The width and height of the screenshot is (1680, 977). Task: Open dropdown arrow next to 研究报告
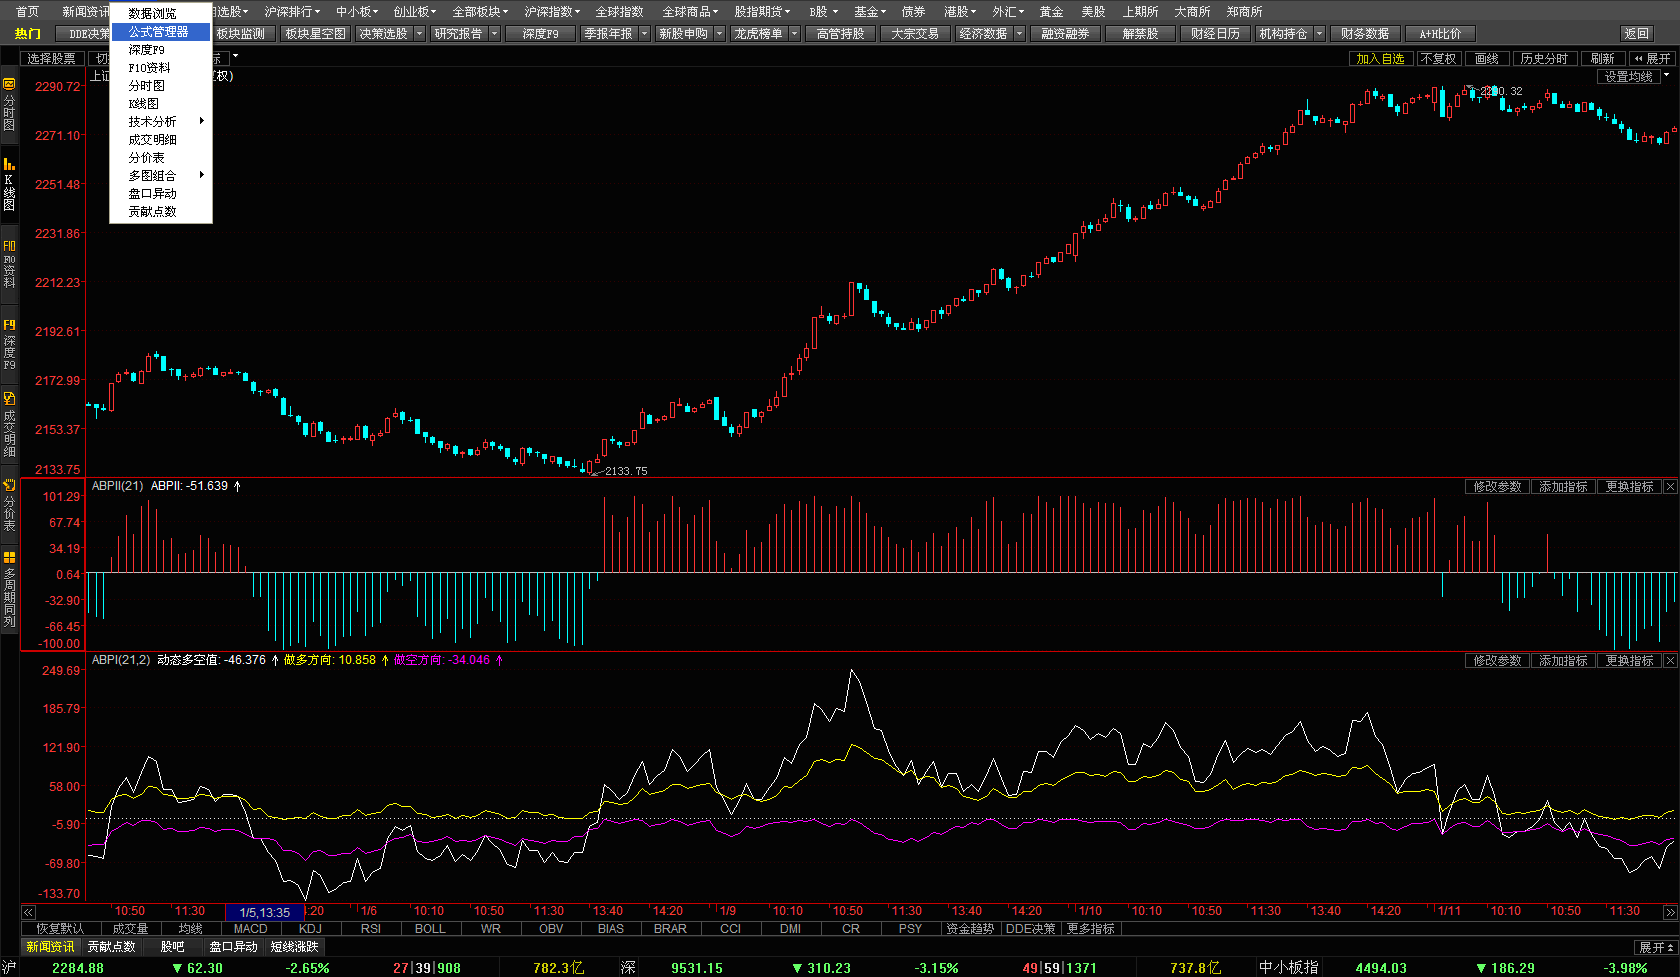[495, 34]
